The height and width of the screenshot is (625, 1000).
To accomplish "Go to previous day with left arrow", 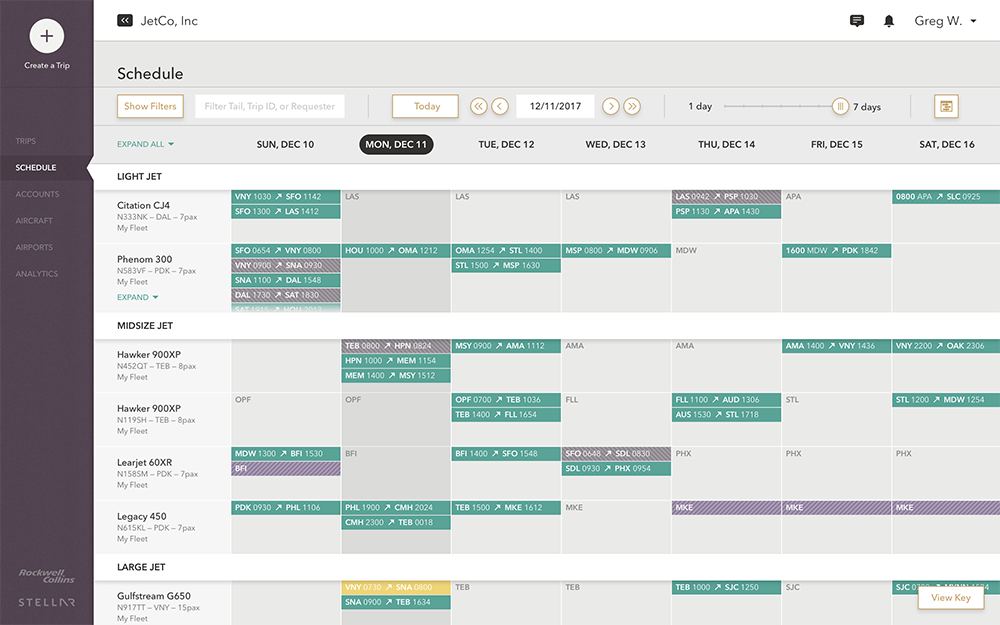I will (x=500, y=106).
